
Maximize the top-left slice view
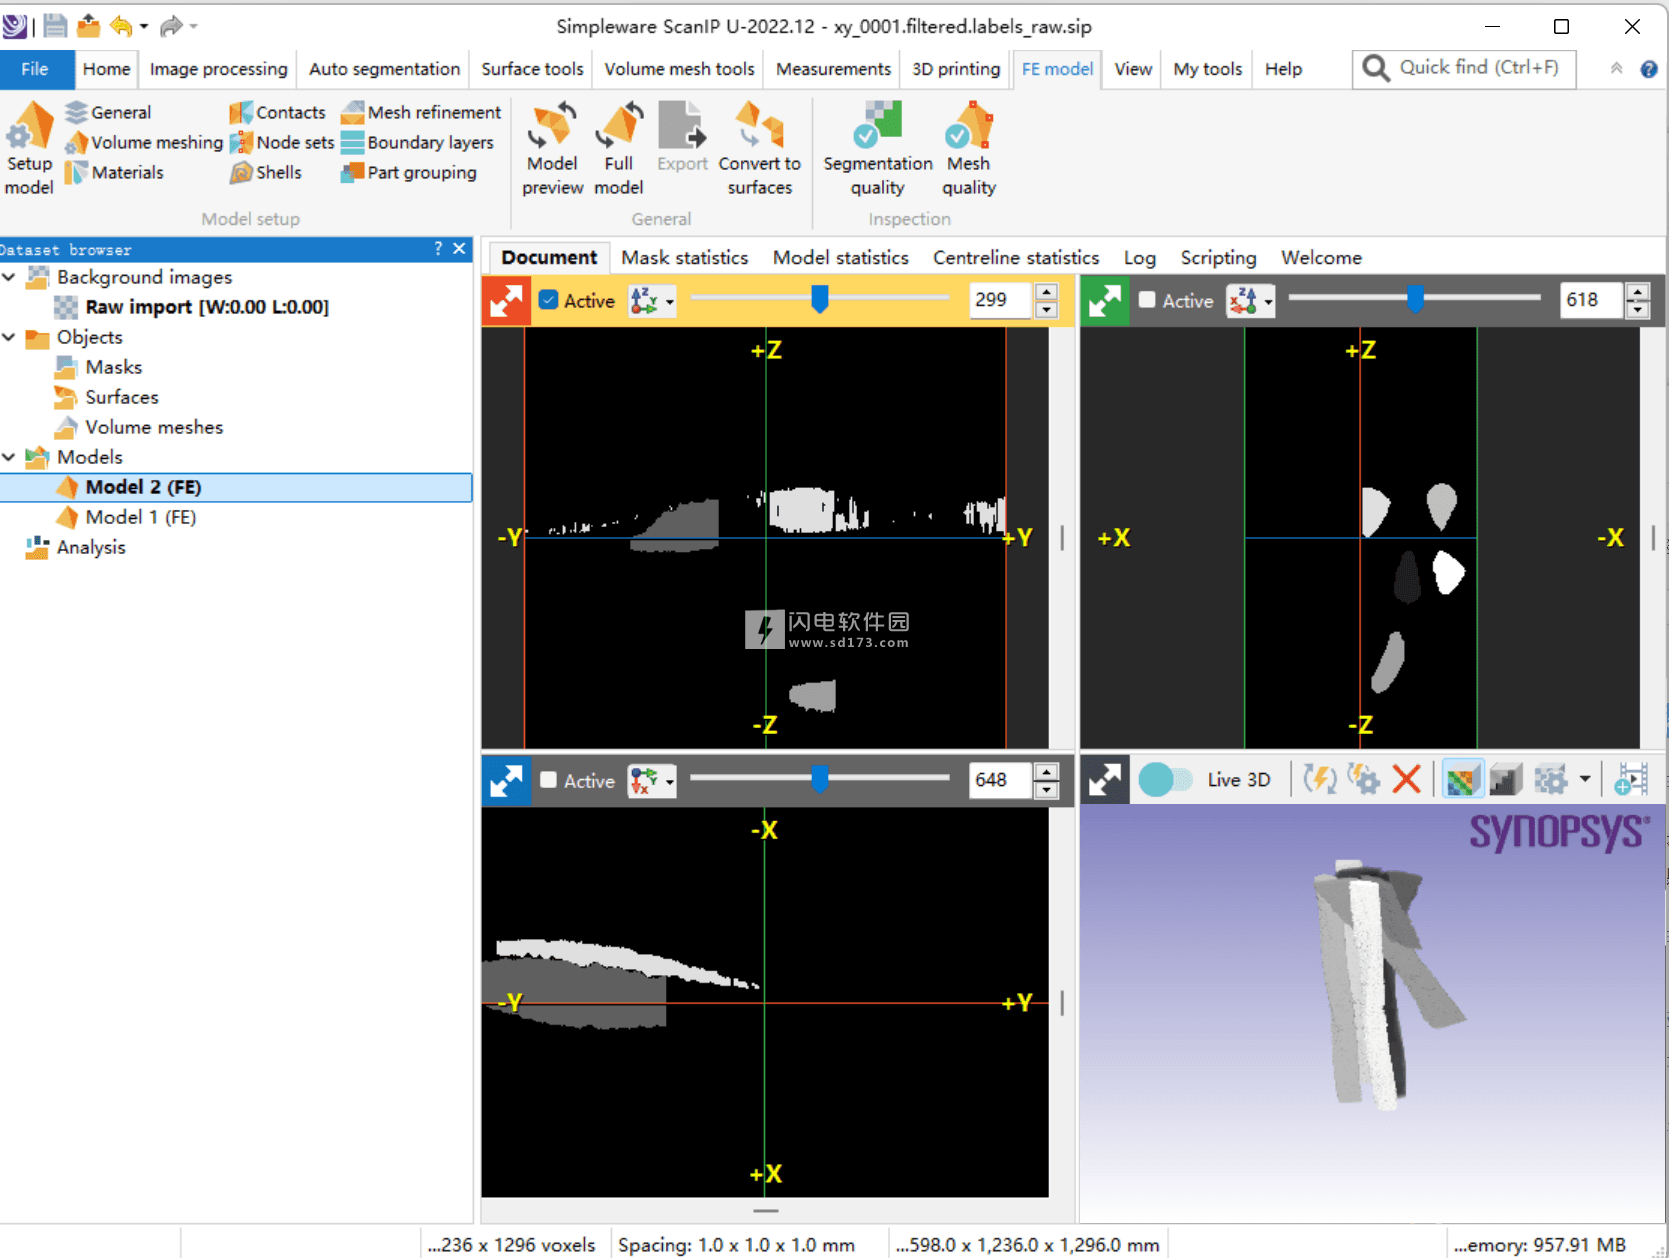506,300
